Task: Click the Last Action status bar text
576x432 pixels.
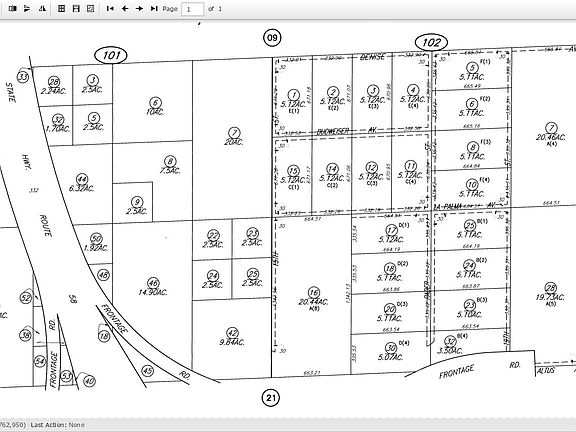Action: [x=57, y=425]
